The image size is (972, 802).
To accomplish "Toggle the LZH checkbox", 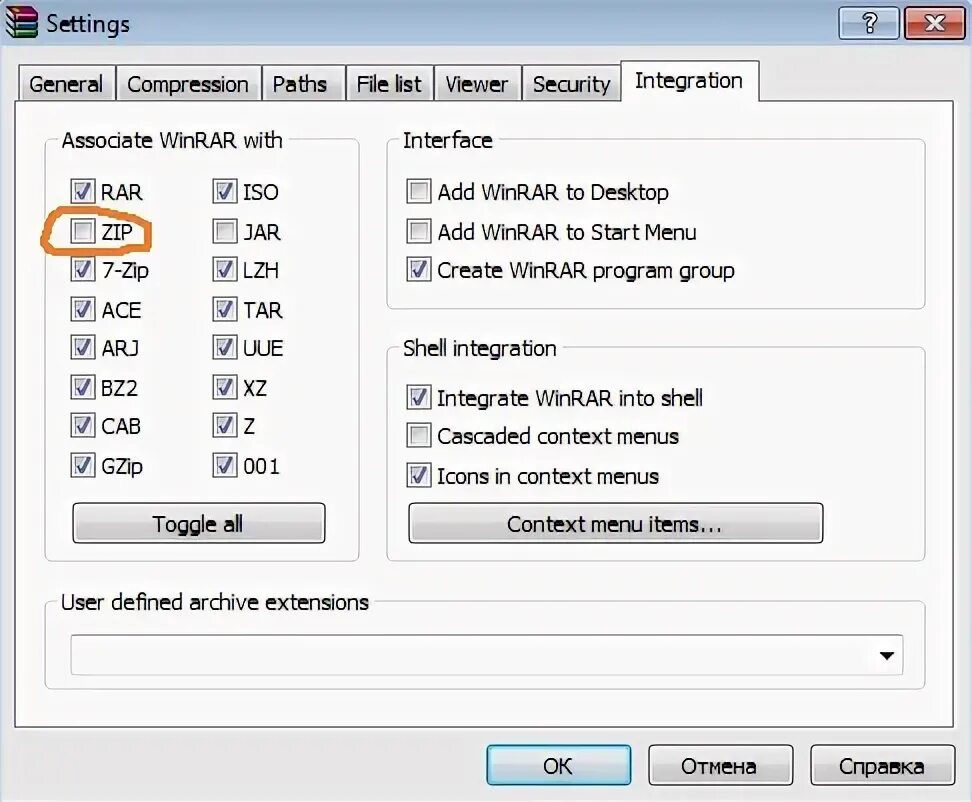I will click(224, 270).
